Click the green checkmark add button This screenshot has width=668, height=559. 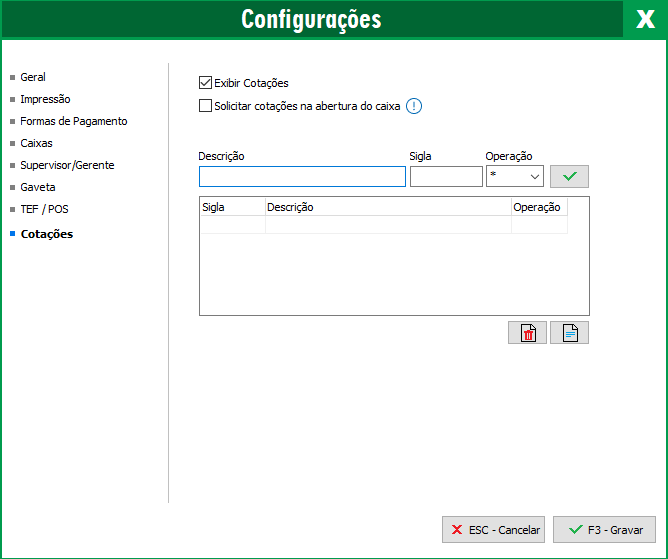(569, 177)
